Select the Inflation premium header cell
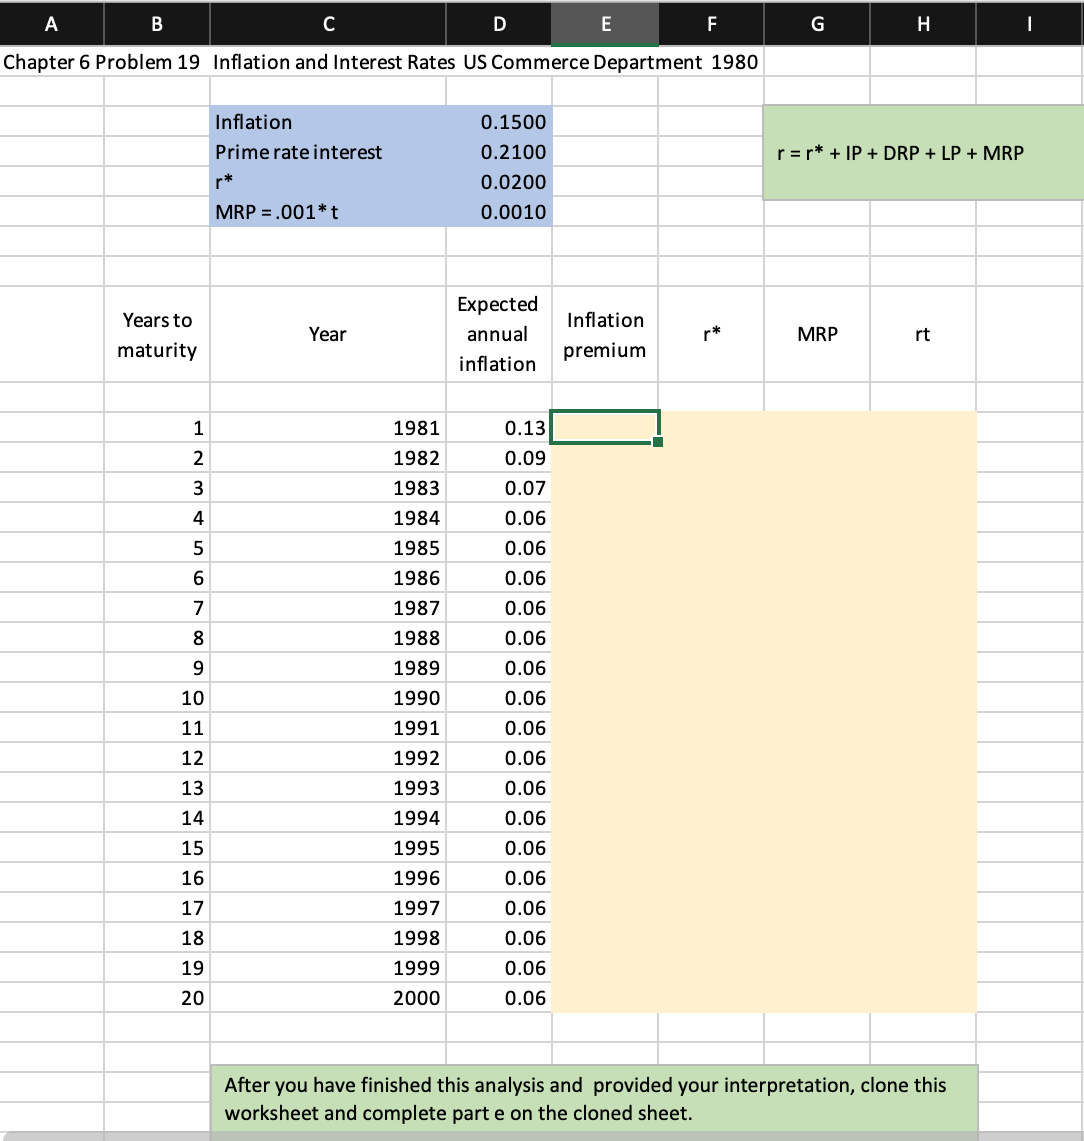 point(604,333)
